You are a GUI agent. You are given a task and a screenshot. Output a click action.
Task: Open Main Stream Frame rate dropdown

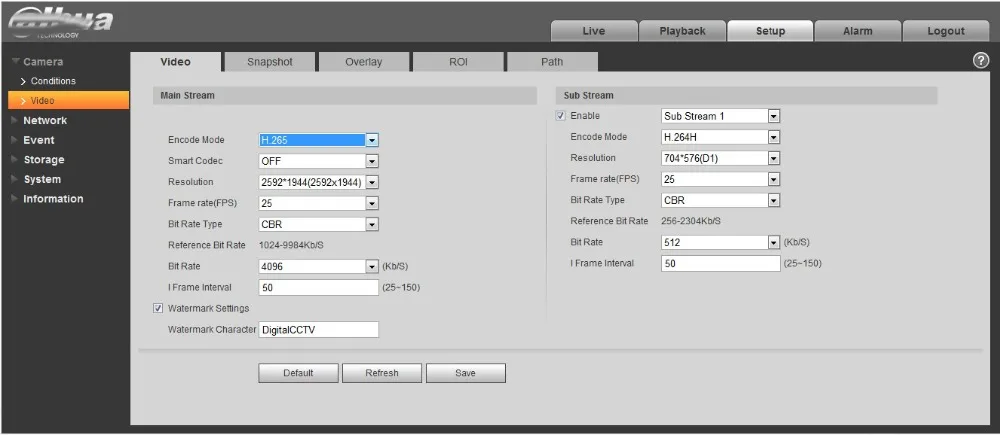[x=318, y=203]
